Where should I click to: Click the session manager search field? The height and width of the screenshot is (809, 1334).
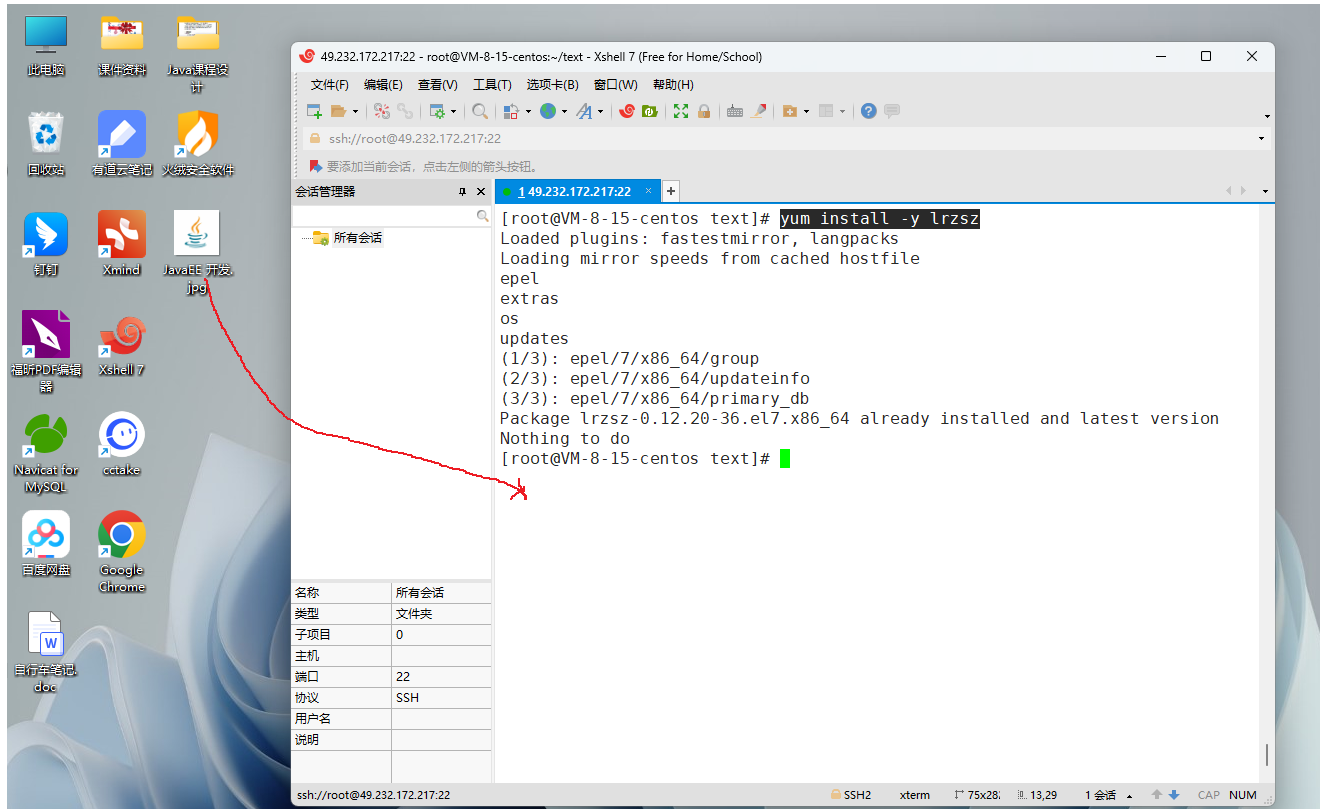(392, 216)
